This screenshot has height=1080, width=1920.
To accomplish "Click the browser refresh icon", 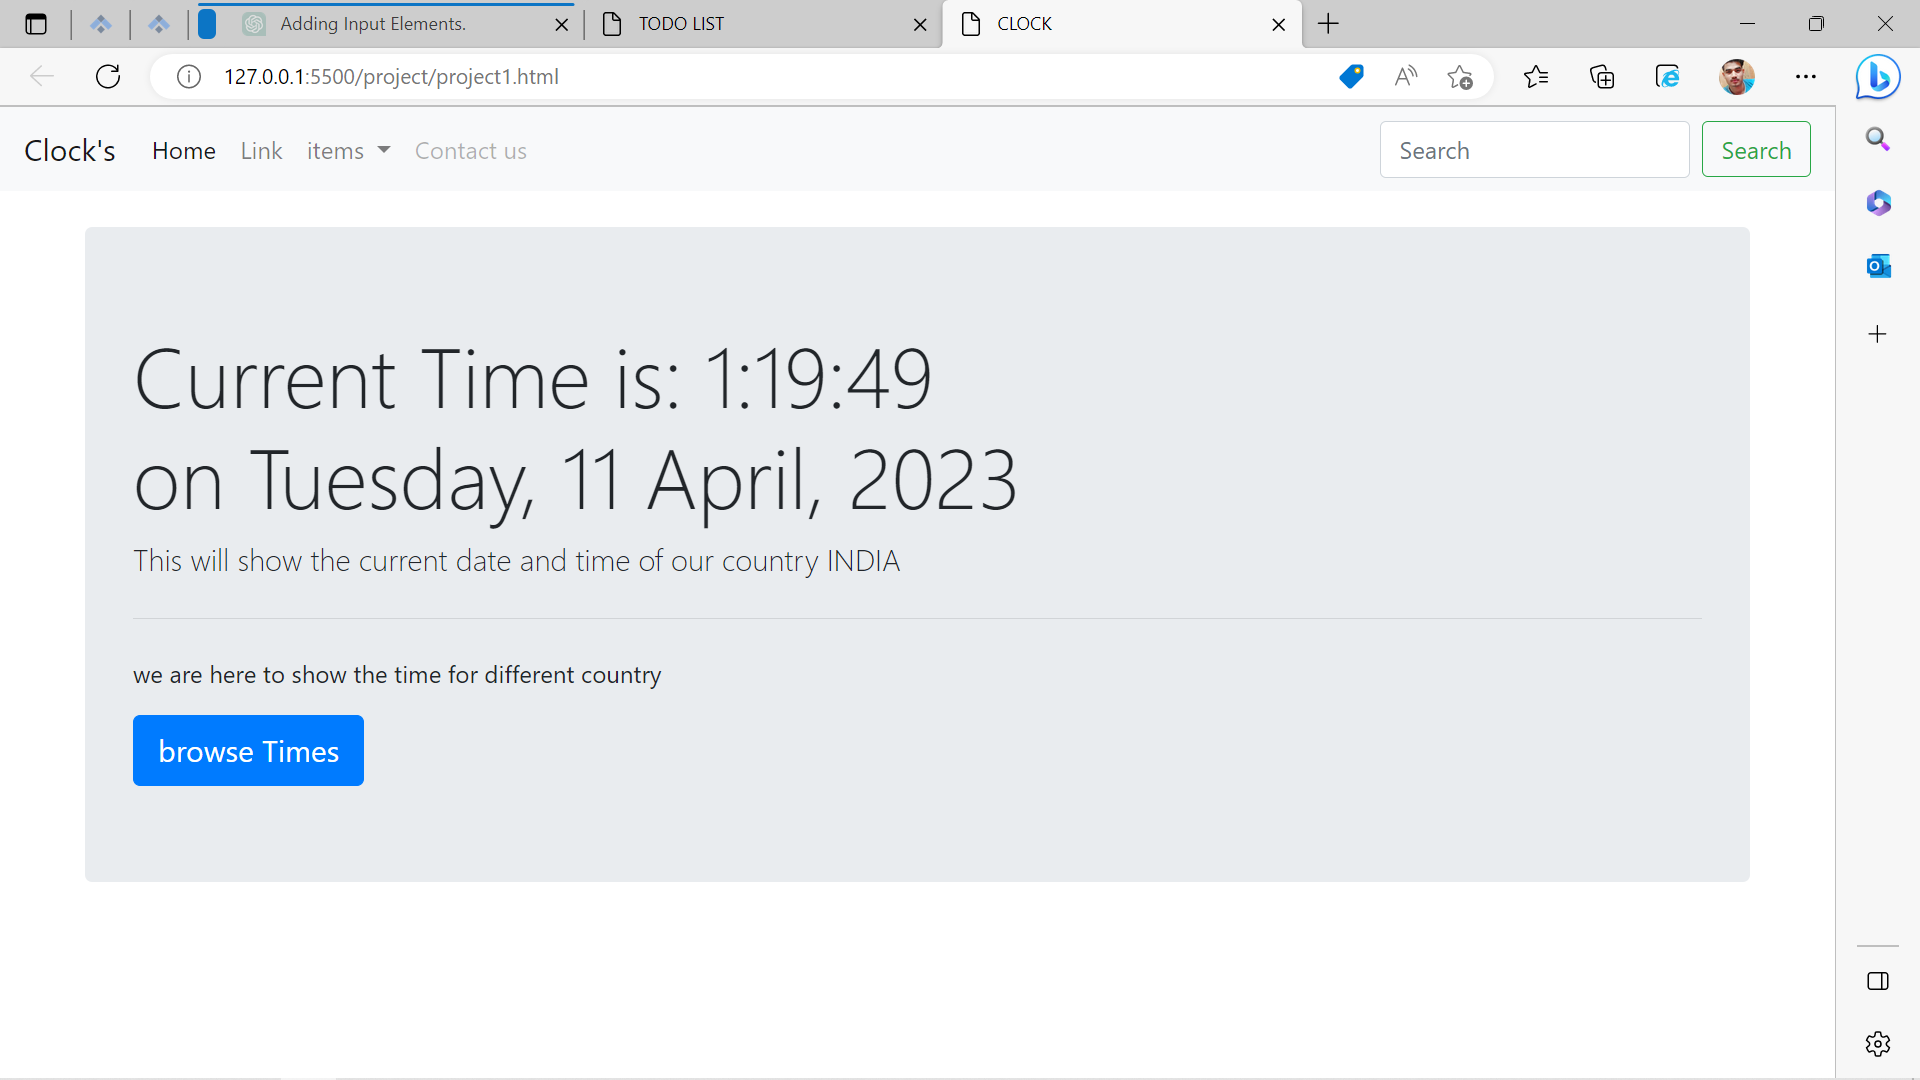I will click(108, 77).
